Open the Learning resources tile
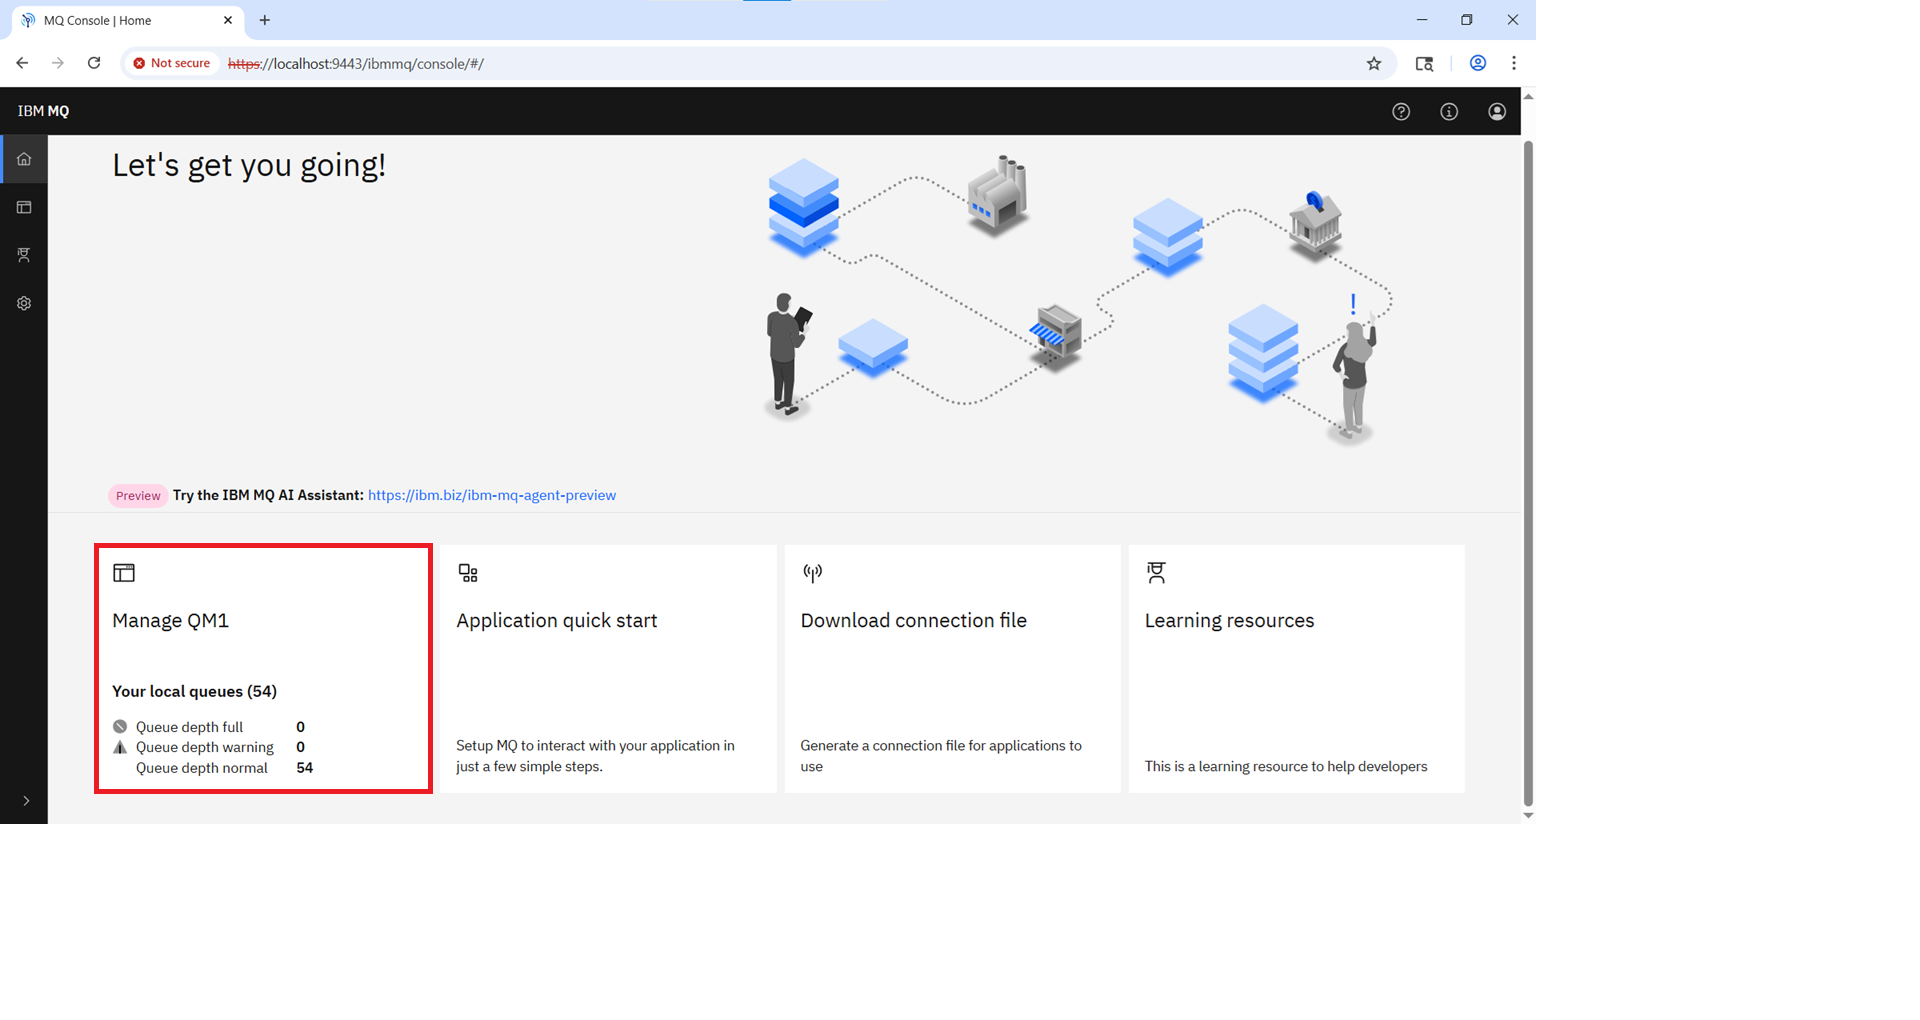 (1296, 669)
